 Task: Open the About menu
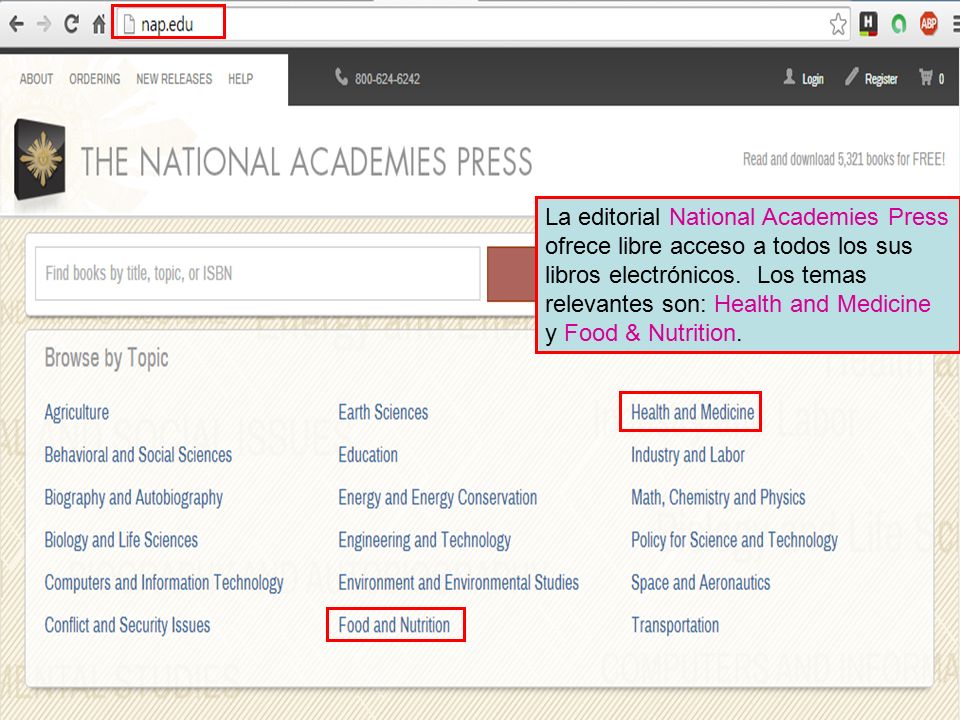[36, 79]
